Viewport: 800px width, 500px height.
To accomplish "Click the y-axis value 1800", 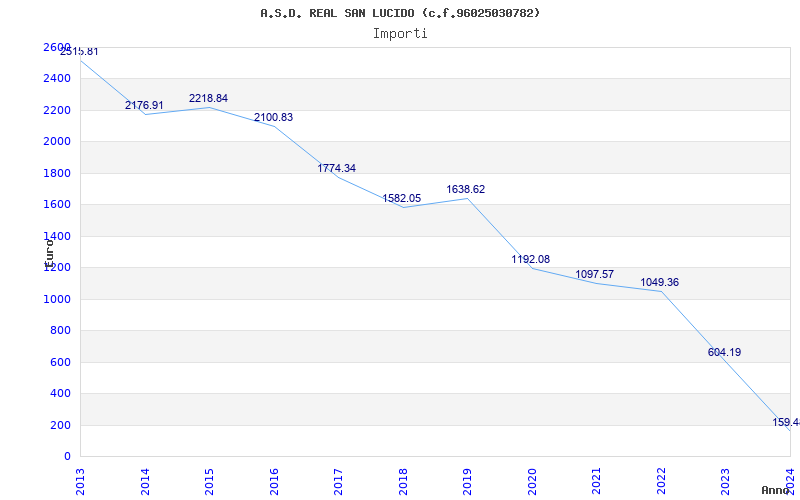I will [57, 173].
